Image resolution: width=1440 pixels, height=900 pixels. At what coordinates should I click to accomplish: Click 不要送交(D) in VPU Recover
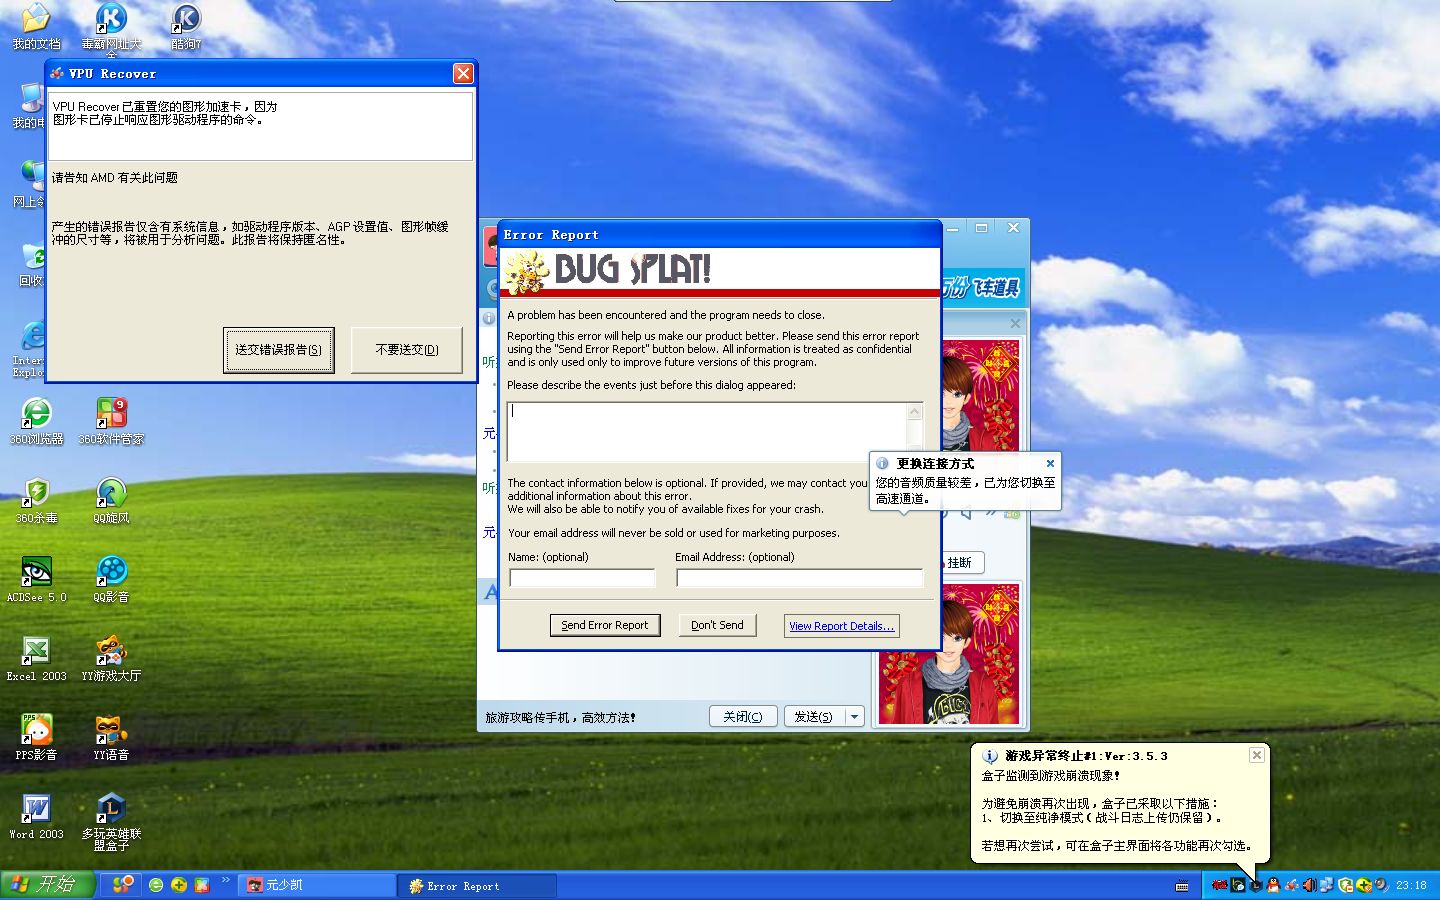pos(407,350)
